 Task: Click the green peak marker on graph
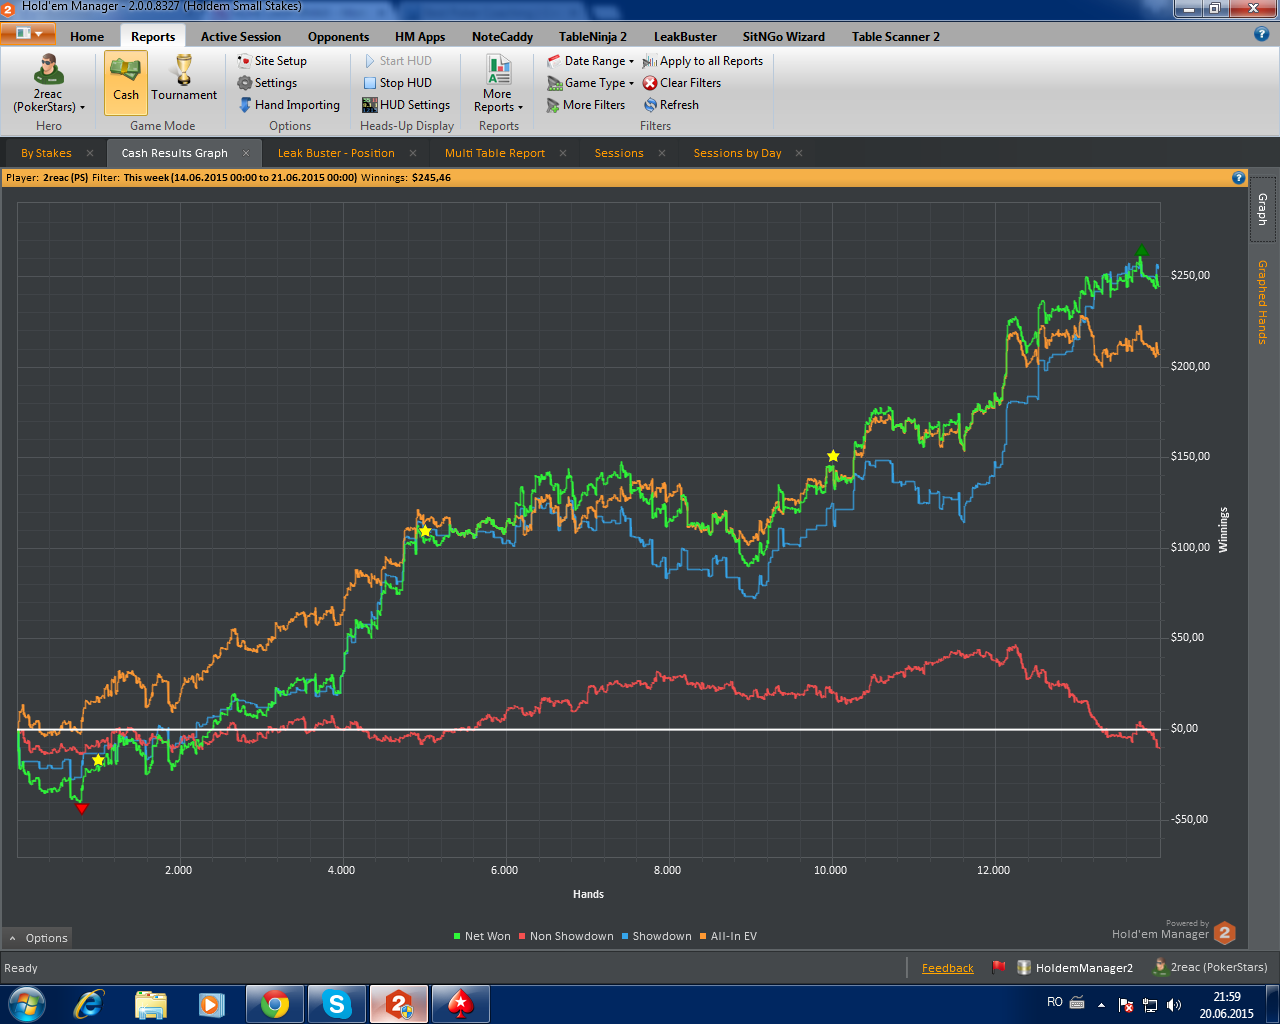click(1141, 251)
